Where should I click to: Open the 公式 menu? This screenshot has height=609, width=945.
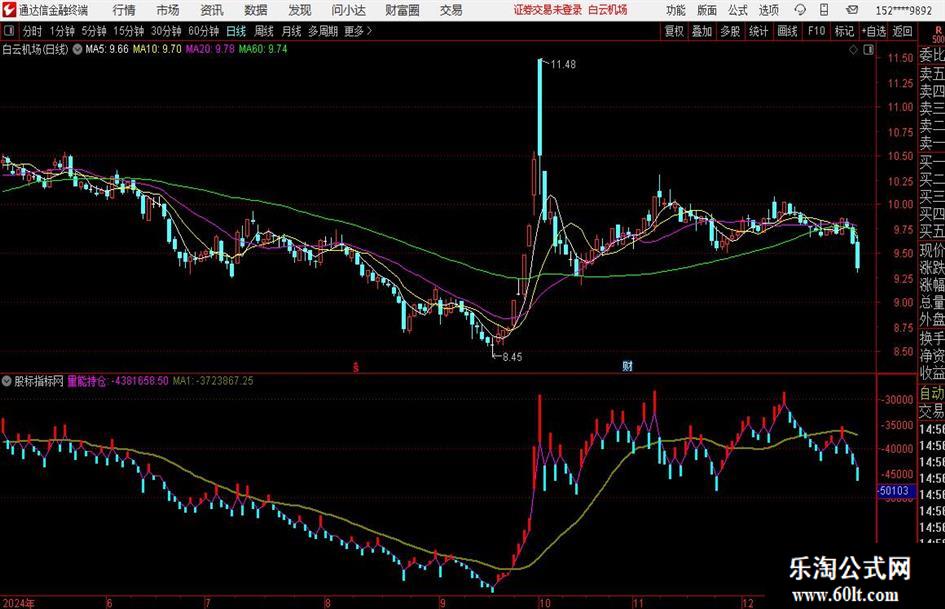tap(738, 10)
